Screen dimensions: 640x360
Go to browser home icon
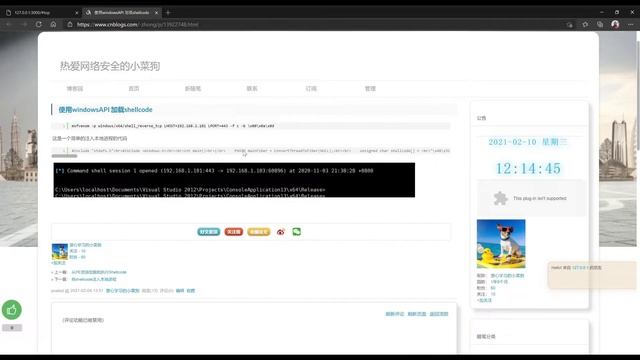pyautogui.click(x=53, y=24)
